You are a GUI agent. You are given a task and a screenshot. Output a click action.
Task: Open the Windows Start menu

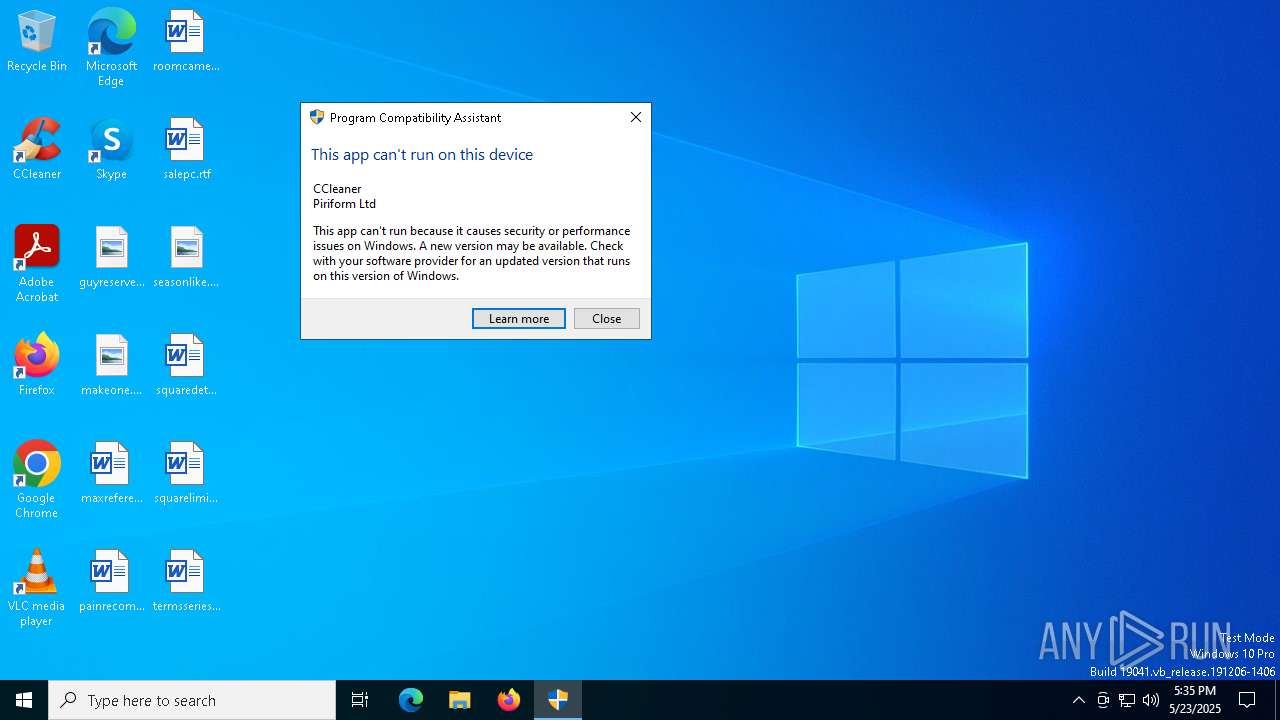coord(24,700)
